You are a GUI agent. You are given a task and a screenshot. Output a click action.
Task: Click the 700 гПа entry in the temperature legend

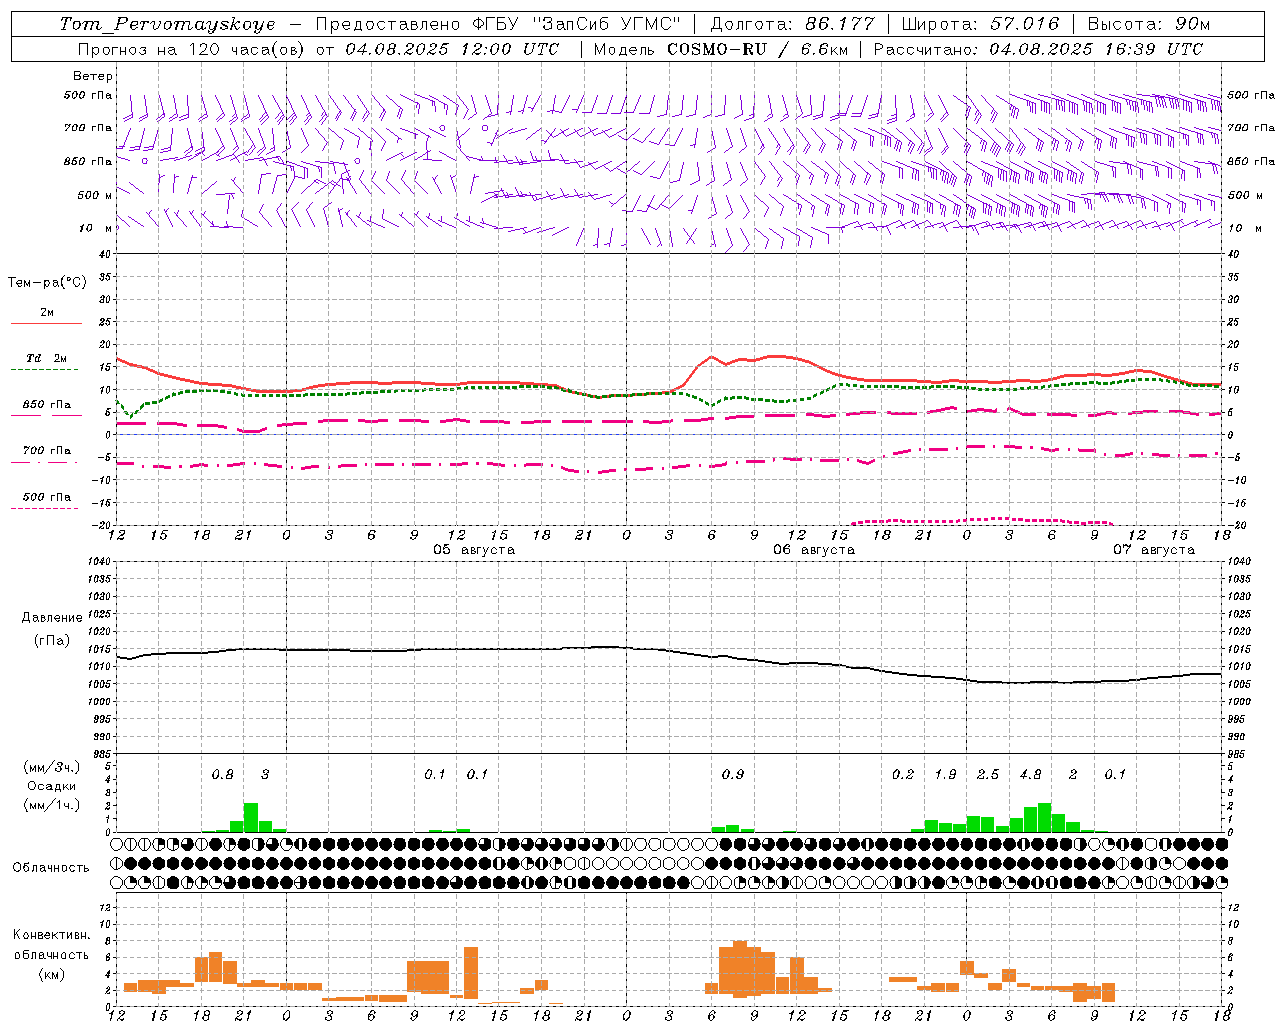[x=47, y=450]
